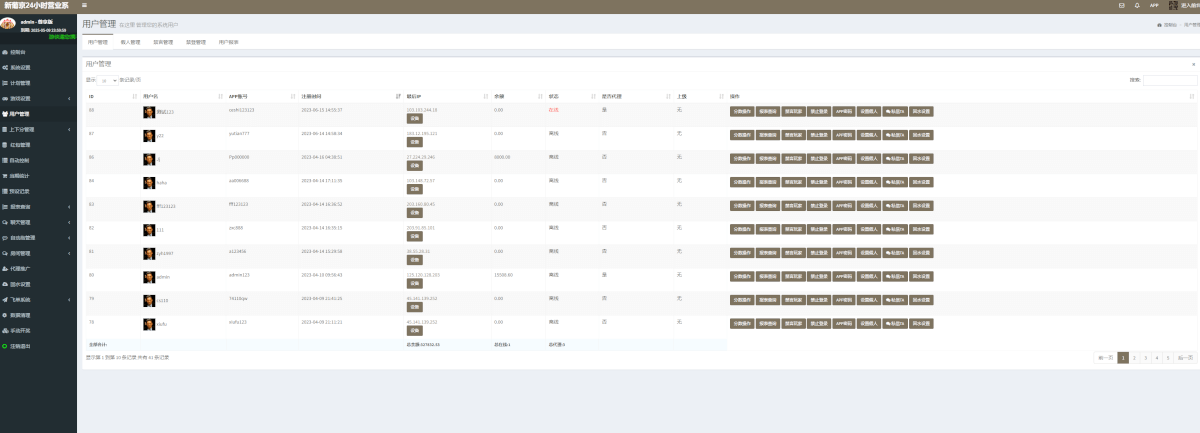The width and height of the screenshot is (1200, 433).
Task: Click the 控制台 dashboard sidebar icon
Action: [x=5, y=52]
